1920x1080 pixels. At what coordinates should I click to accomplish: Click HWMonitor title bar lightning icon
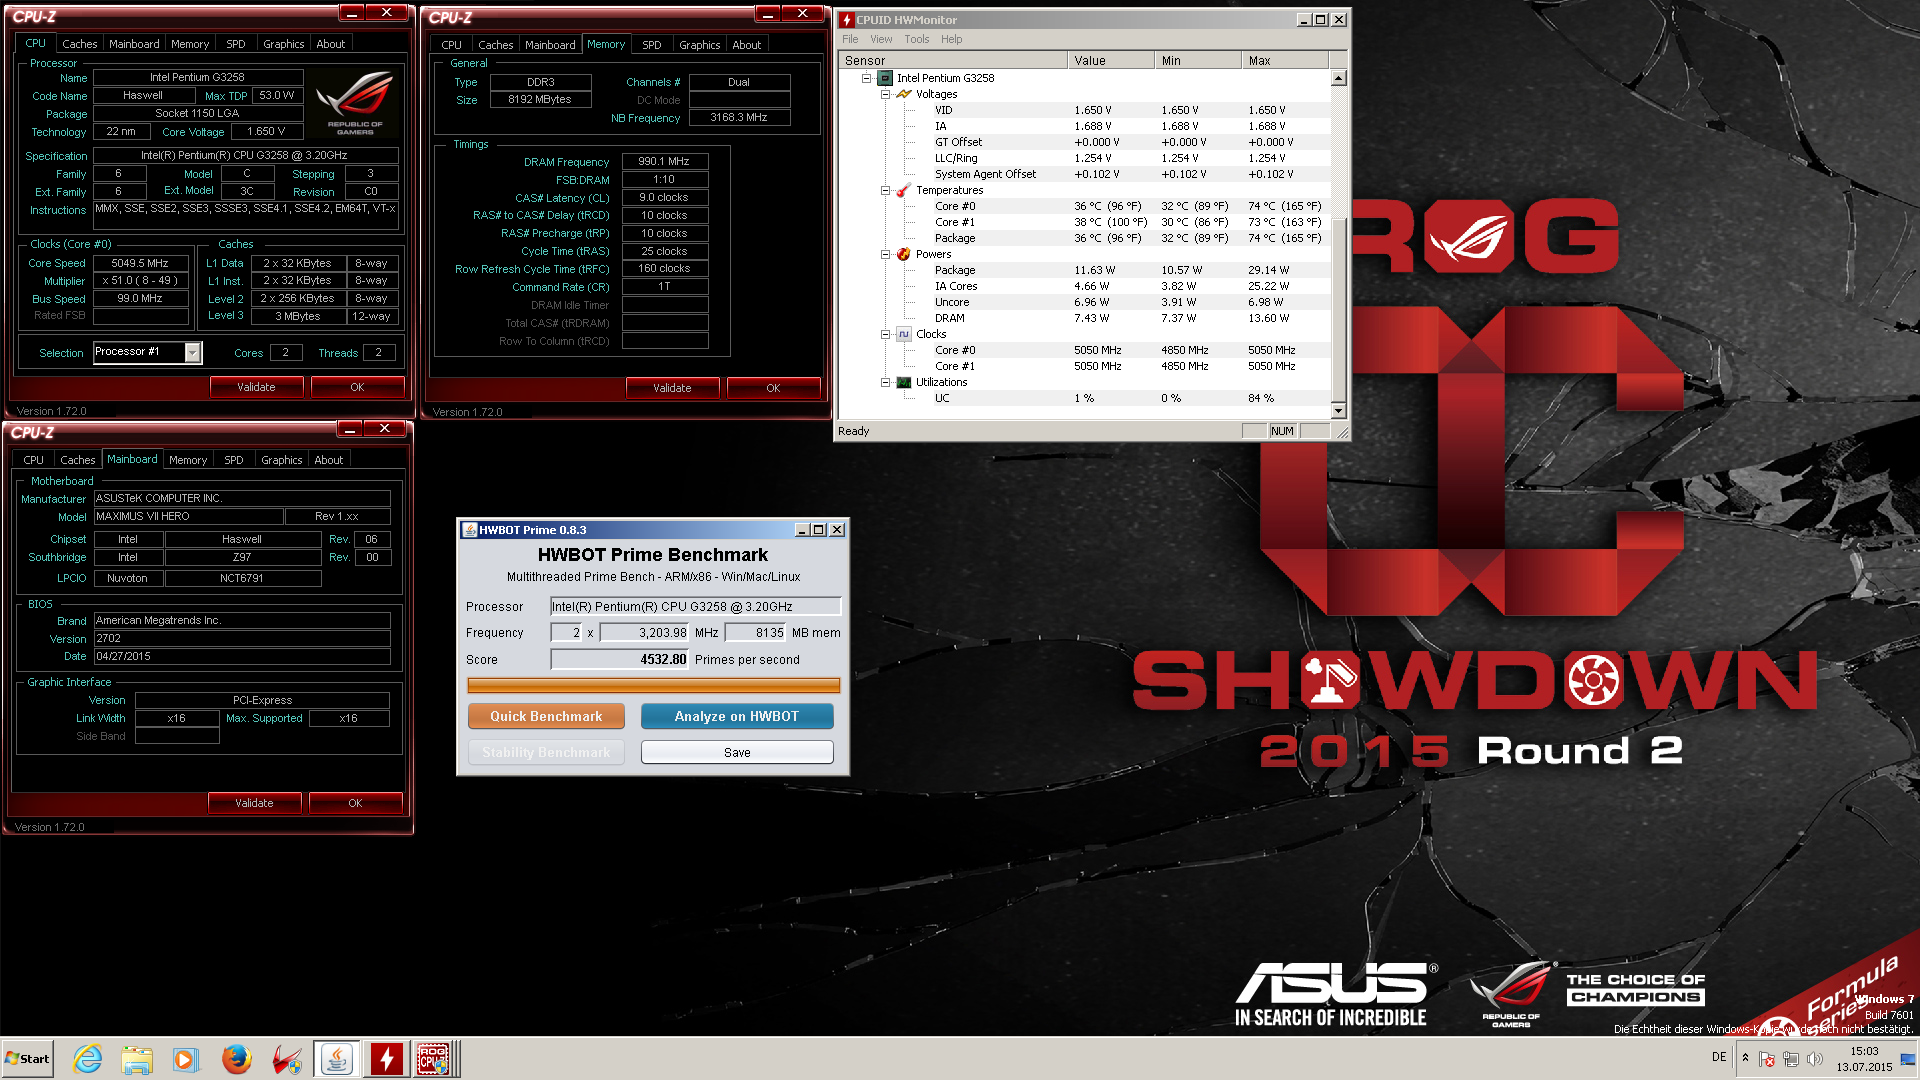pos(847,20)
